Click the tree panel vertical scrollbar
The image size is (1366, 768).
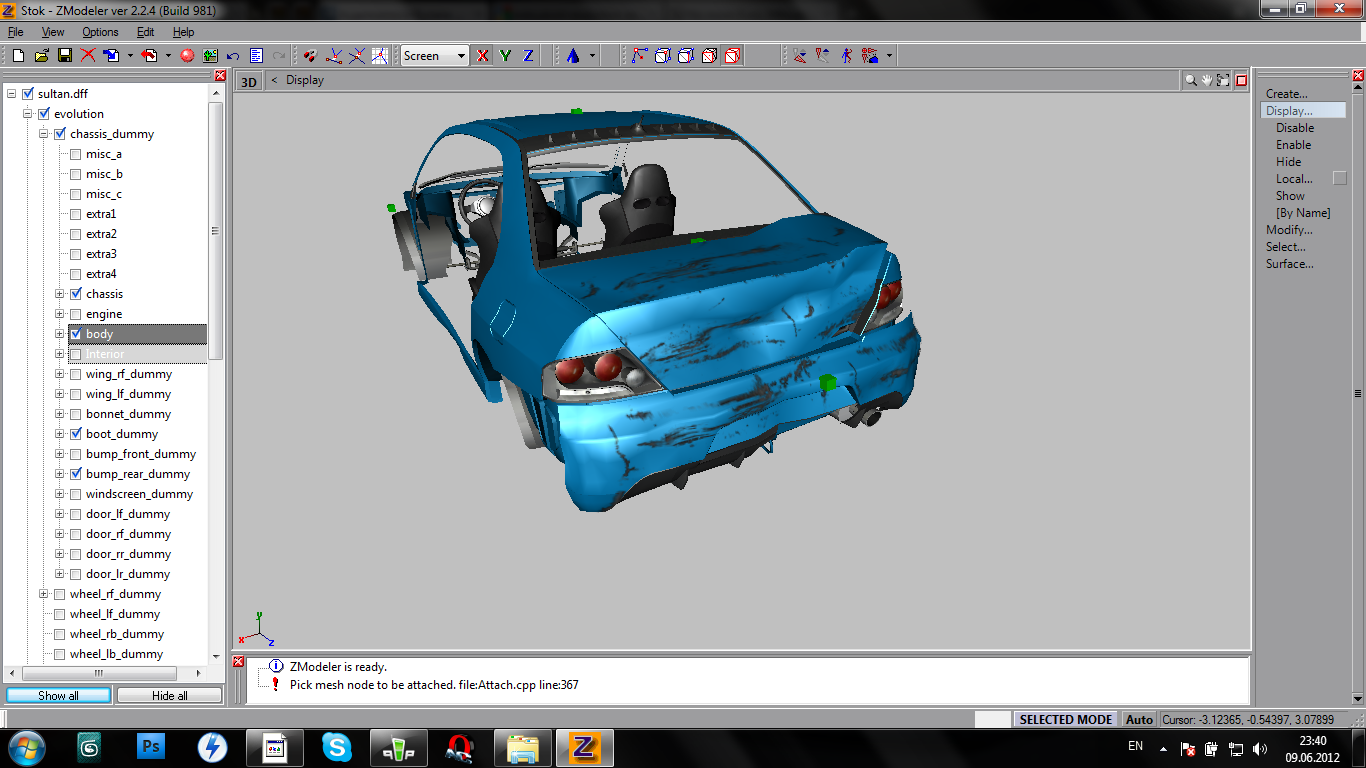pos(215,230)
